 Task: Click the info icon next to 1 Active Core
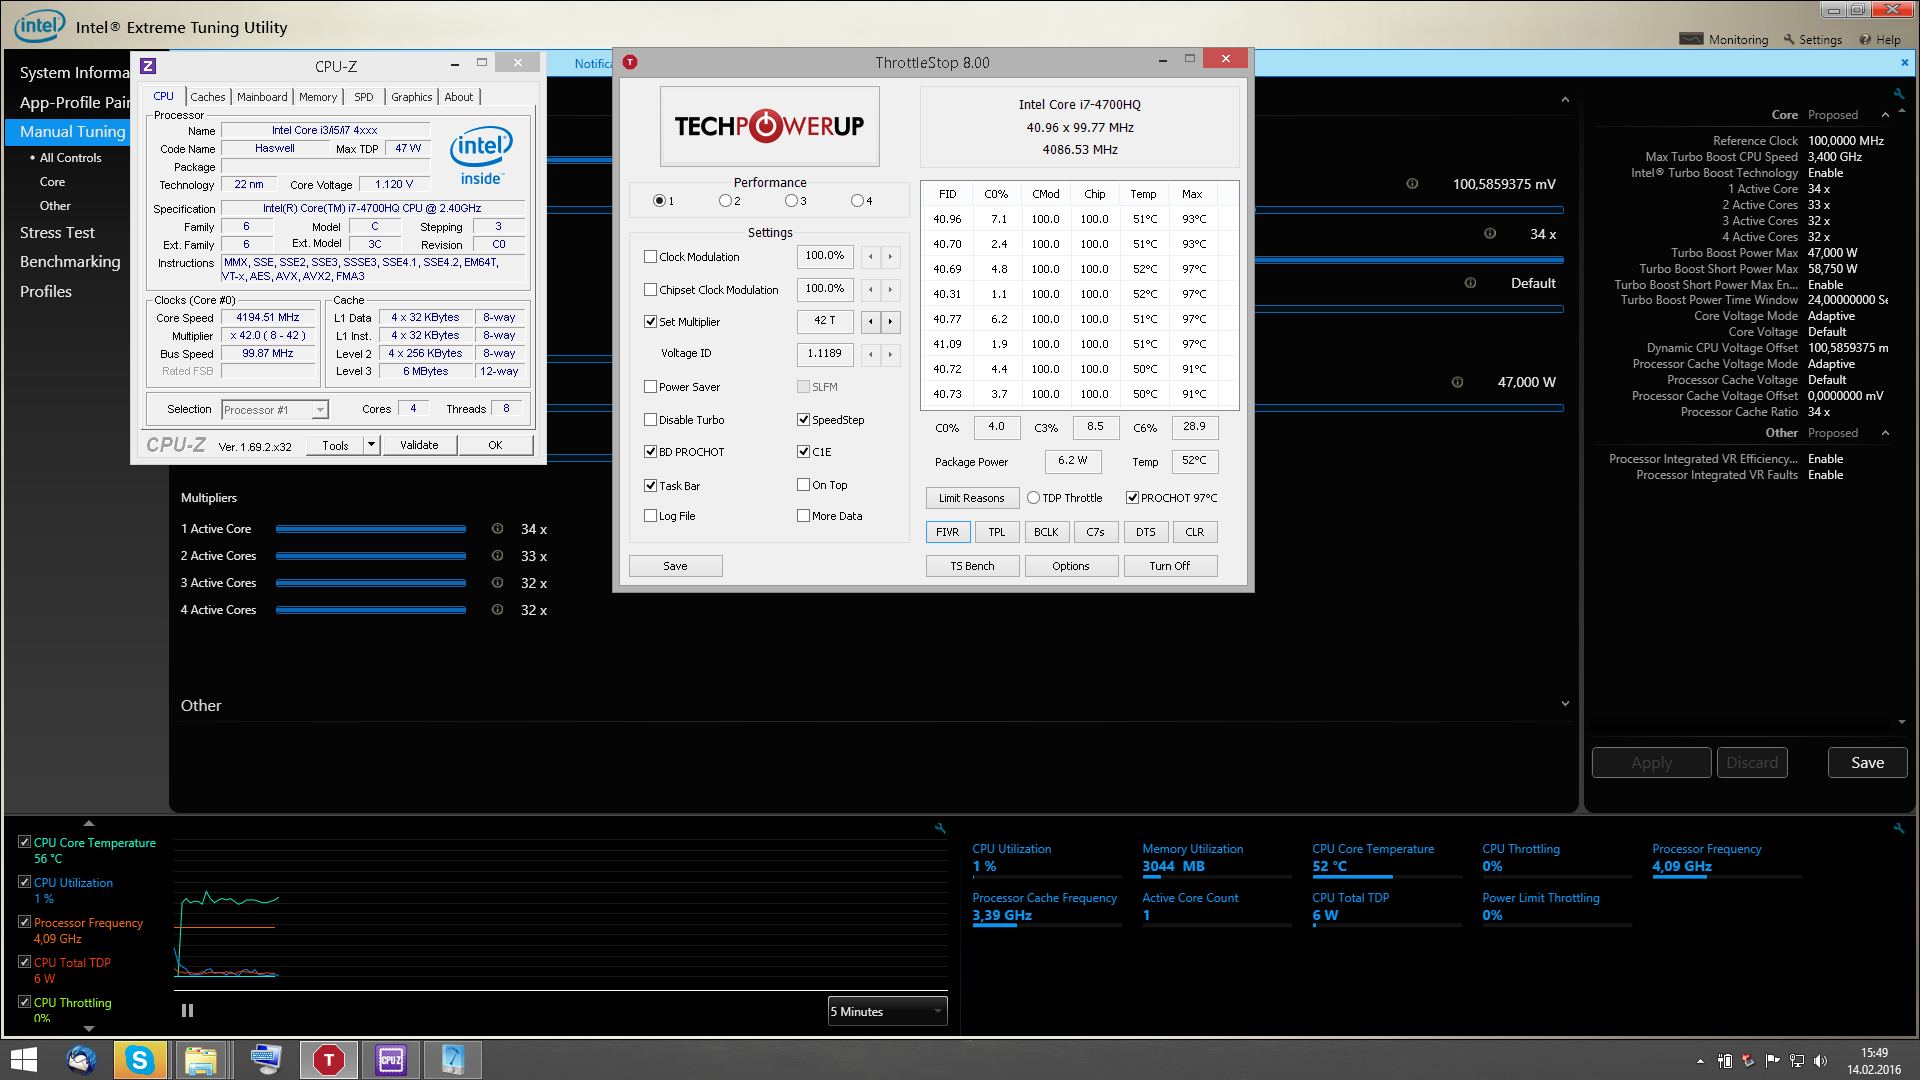(x=497, y=529)
